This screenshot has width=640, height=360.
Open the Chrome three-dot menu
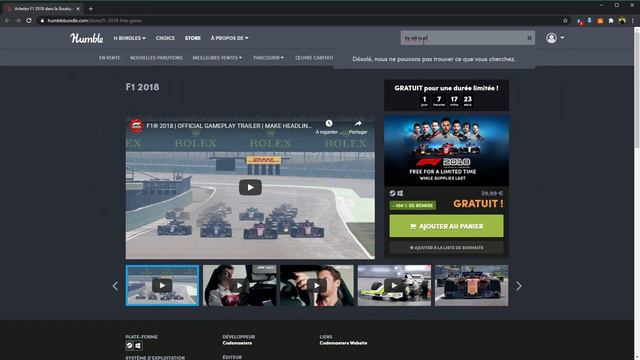click(633, 20)
